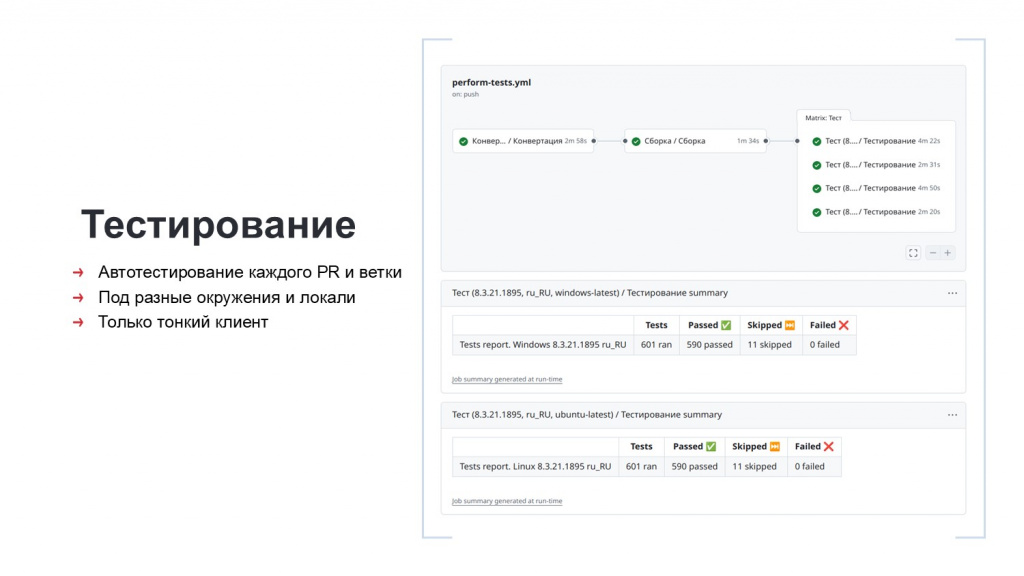
Task: Click 0 failed cell in Windows table
Action: [x=828, y=345]
